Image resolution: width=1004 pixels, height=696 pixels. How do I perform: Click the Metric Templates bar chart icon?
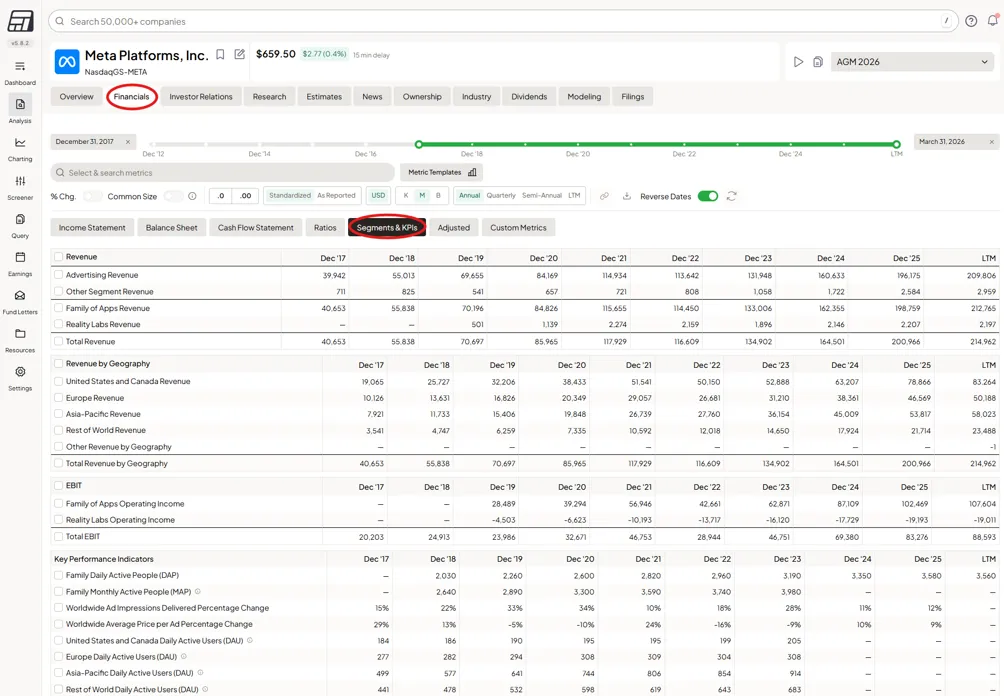[472, 172]
